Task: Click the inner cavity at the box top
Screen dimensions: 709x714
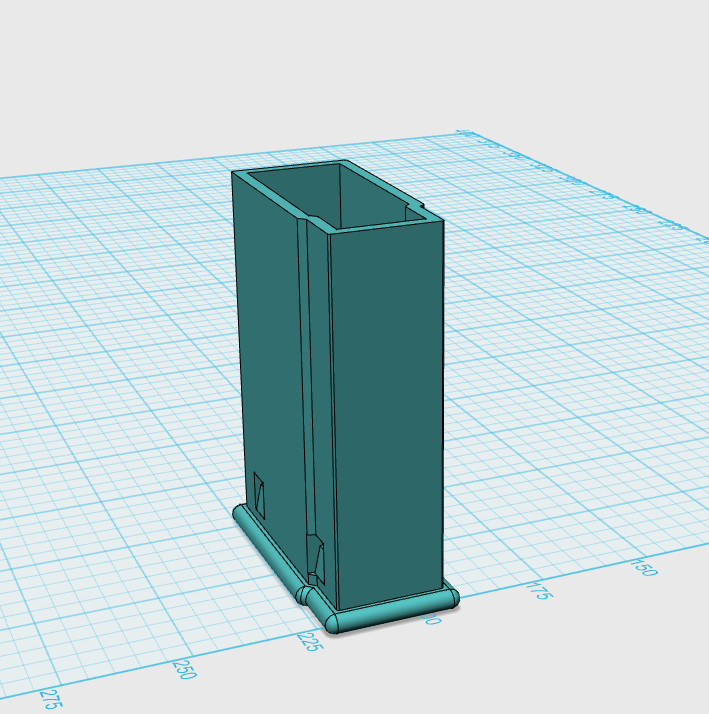Action: pos(337,196)
